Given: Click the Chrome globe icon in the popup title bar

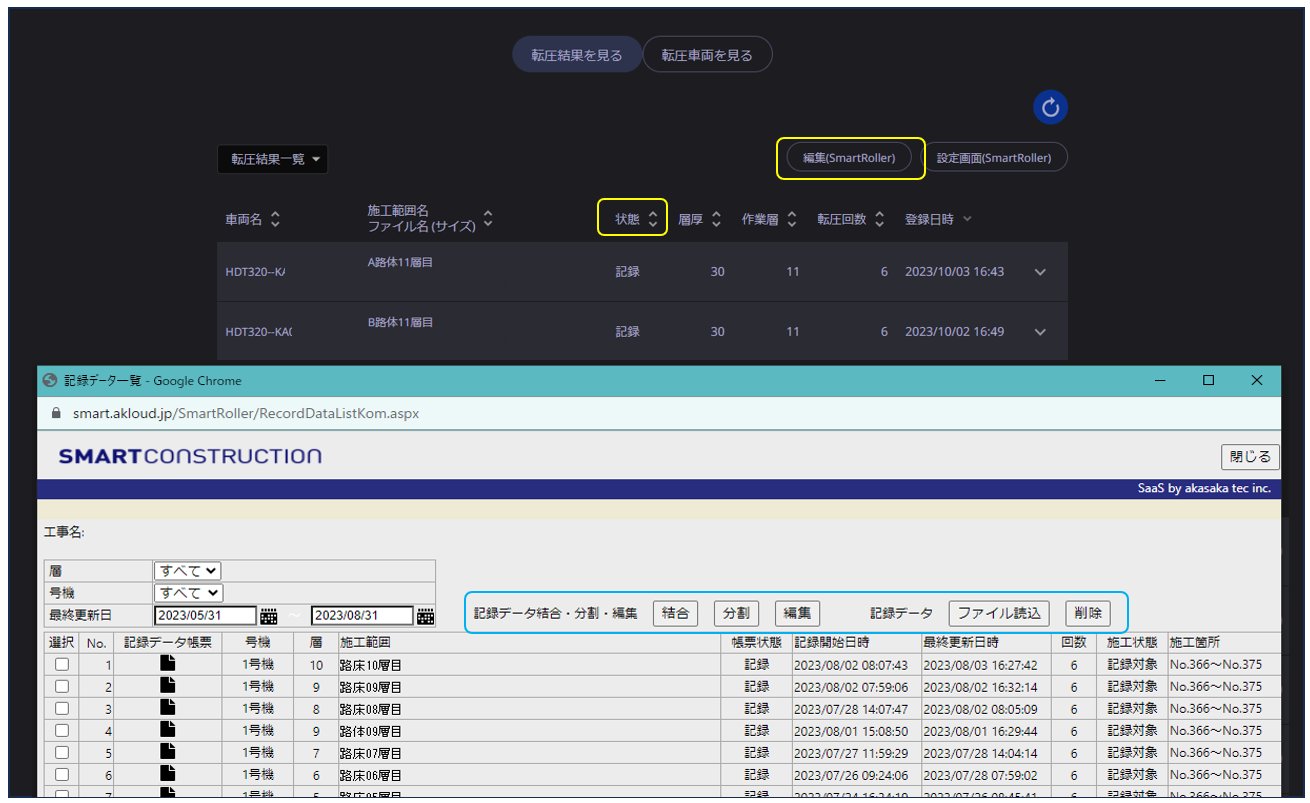Looking at the screenshot, I should coord(50,381).
